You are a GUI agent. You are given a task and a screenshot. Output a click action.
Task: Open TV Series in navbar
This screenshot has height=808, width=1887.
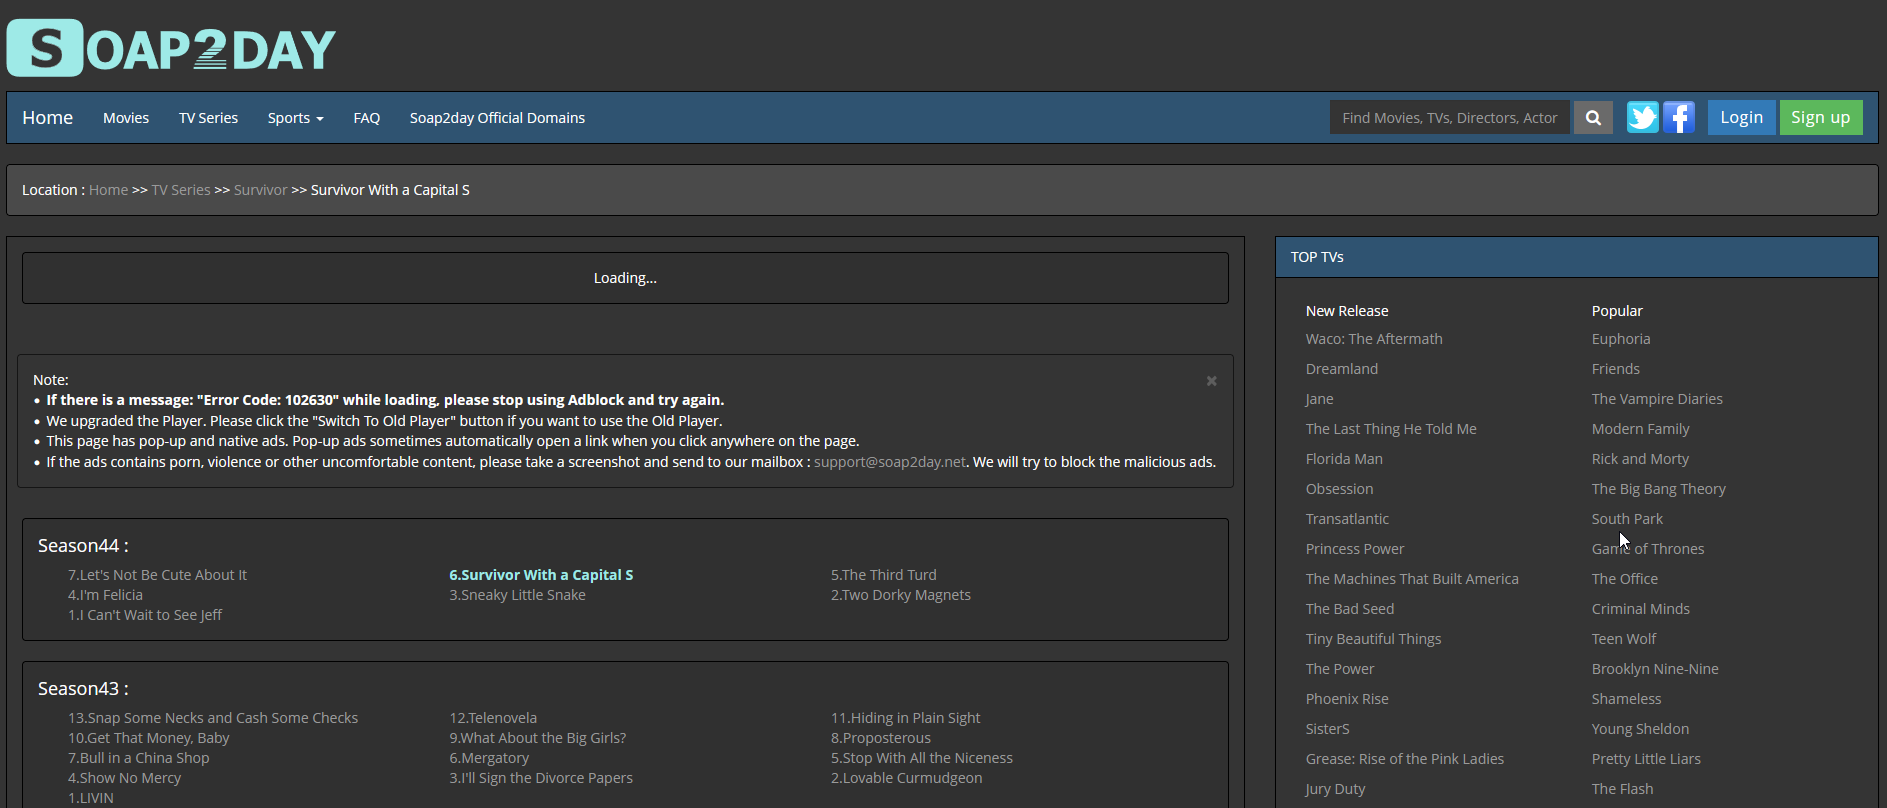click(208, 118)
